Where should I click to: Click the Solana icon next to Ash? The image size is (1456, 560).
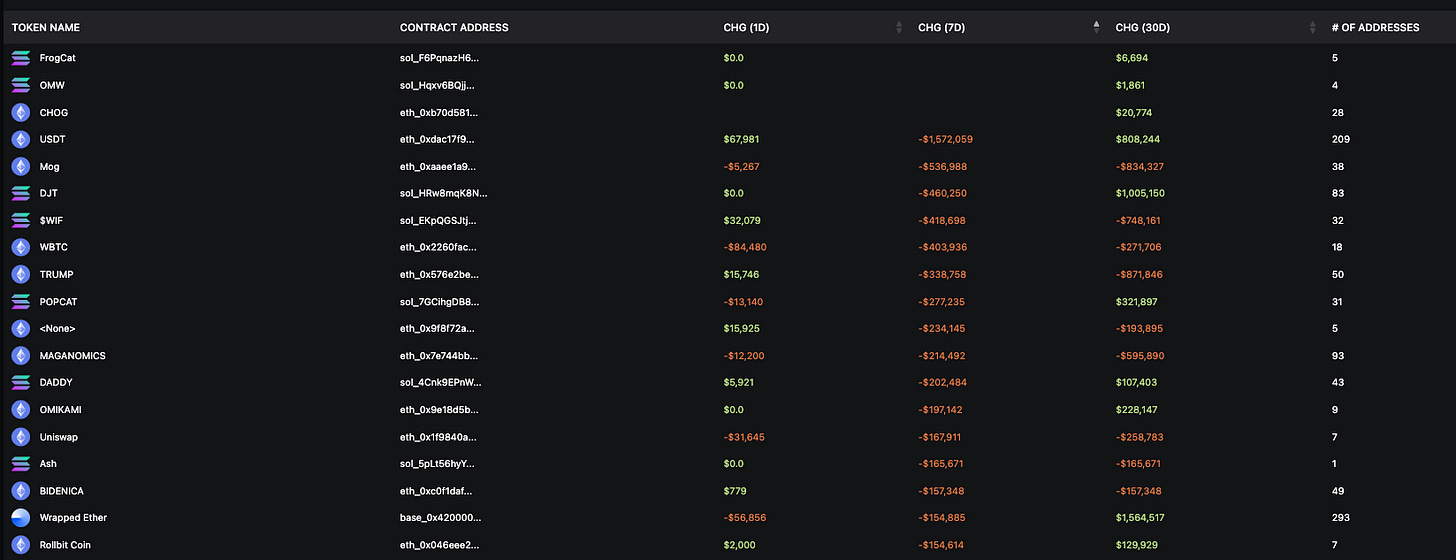(20, 464)
